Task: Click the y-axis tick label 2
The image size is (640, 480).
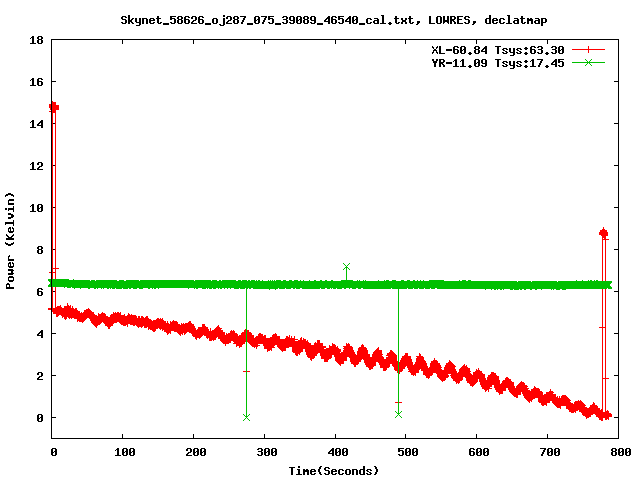Action: coord(40,376)
